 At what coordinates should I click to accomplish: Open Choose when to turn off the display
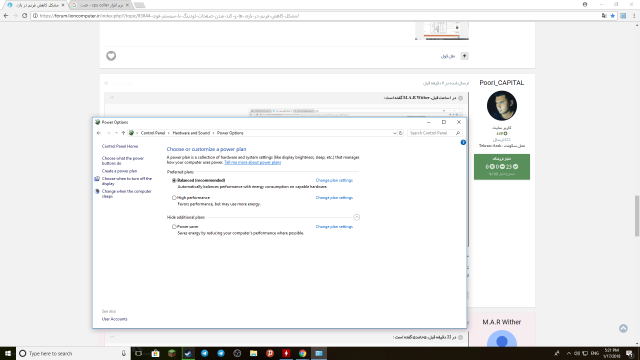127,181
